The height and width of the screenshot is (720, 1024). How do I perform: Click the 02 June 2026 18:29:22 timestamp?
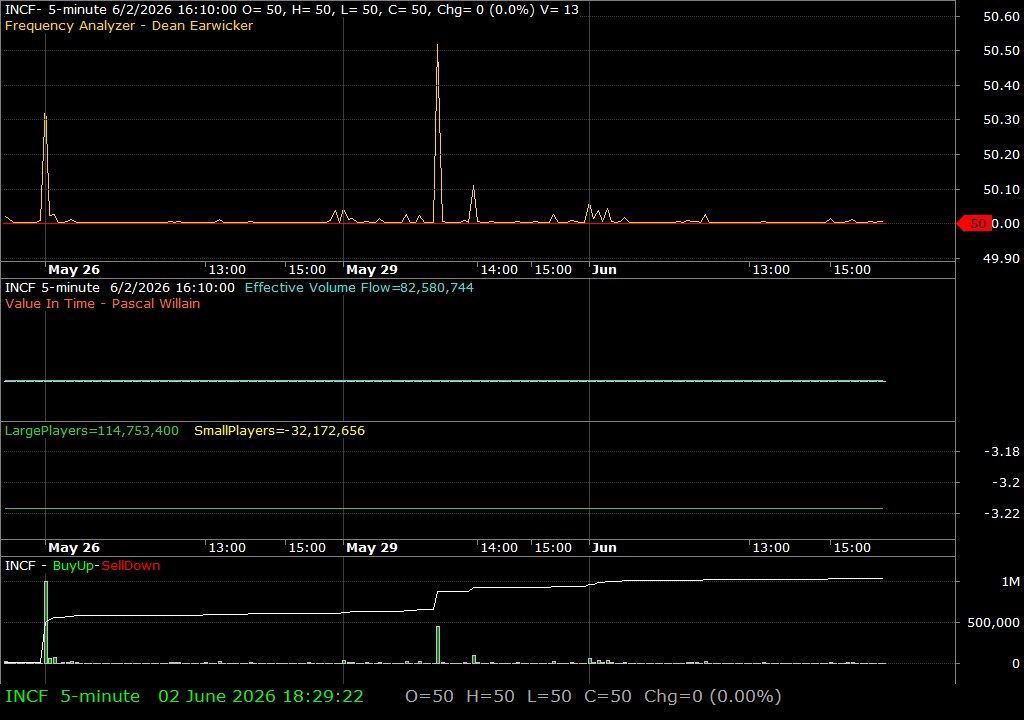(261, 696)
